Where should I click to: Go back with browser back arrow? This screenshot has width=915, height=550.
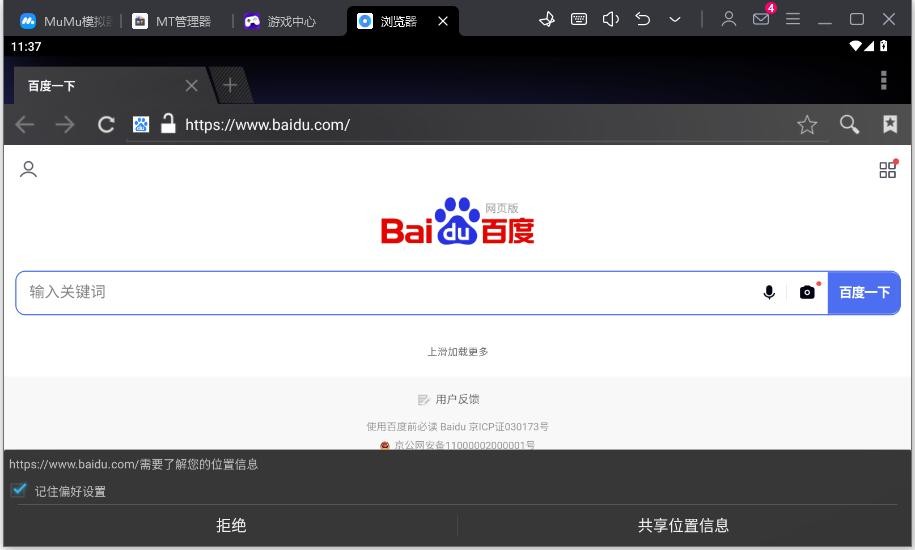[25, 124]
